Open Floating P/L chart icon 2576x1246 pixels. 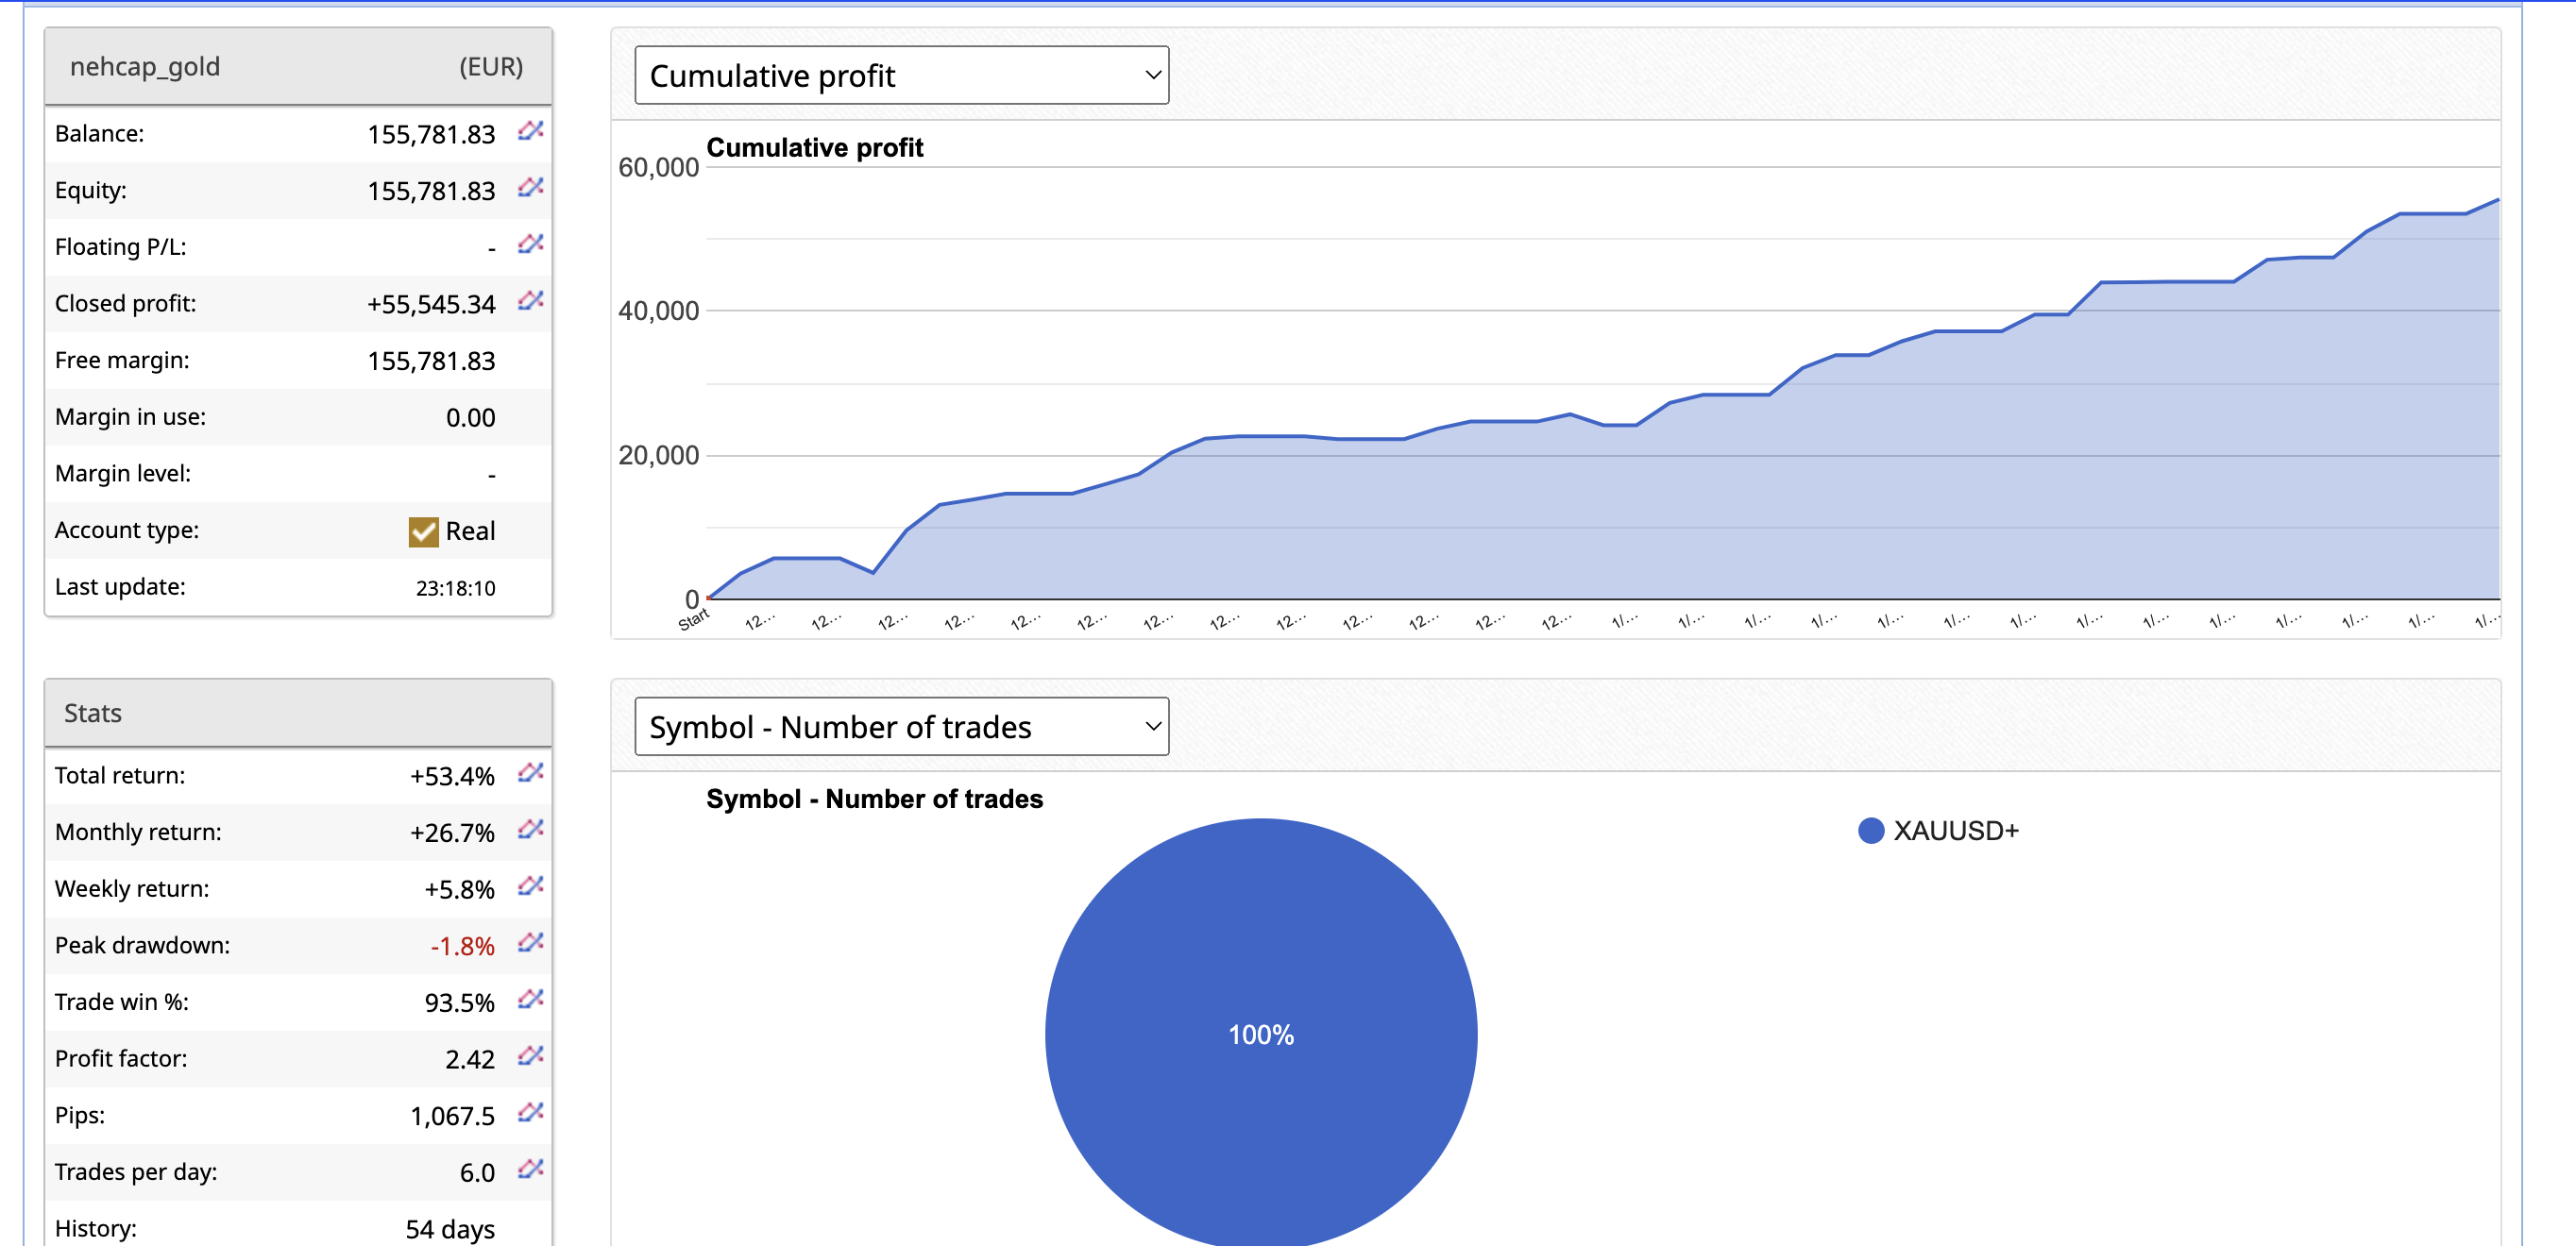click(x=530, y=244)
